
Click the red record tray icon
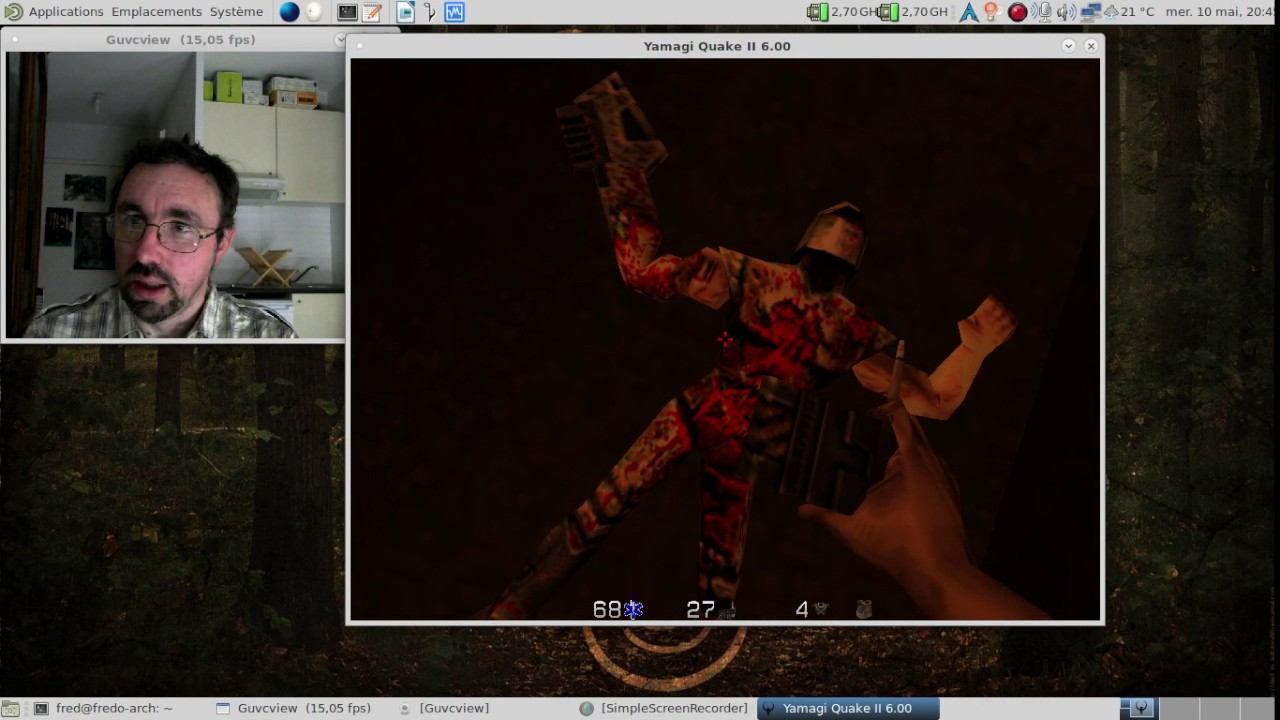[x=1018, y=12]
